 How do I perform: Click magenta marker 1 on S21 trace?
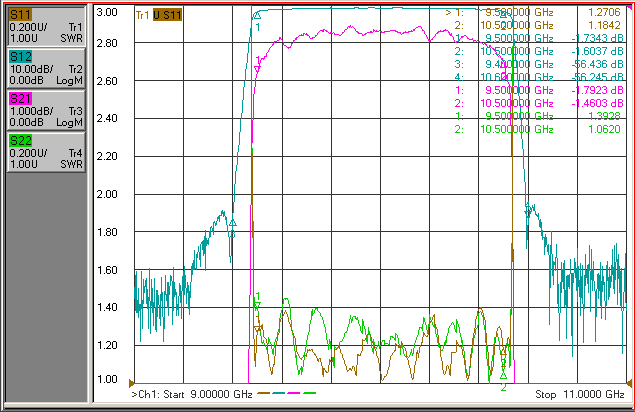pos(257,70)
